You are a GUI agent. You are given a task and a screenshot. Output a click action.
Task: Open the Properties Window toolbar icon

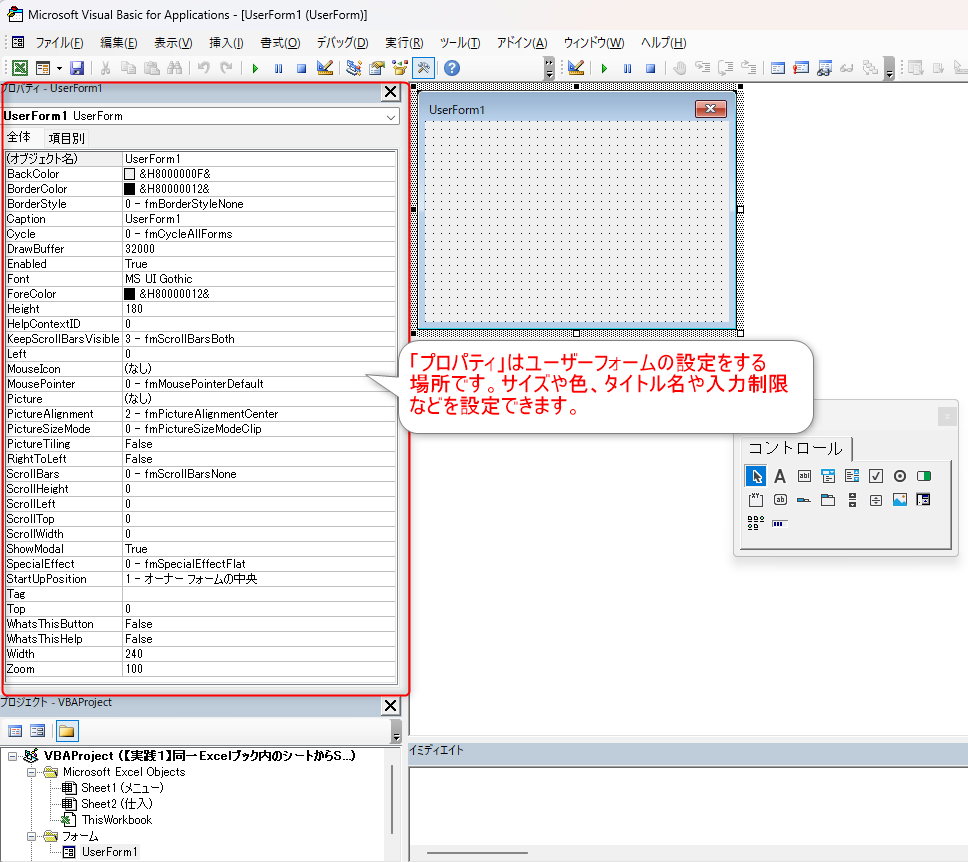click(x=377, y=68)
